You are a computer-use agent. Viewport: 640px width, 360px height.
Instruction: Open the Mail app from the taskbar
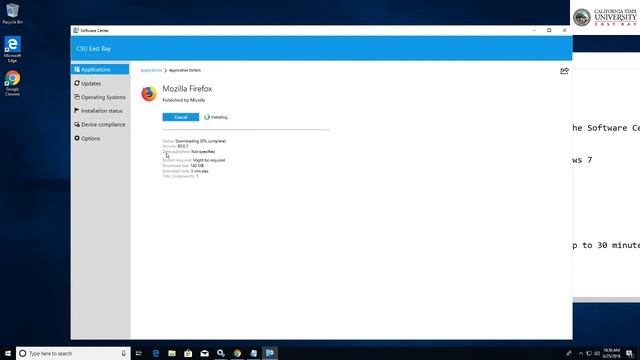pyautogui.click(x=204, y=353)
